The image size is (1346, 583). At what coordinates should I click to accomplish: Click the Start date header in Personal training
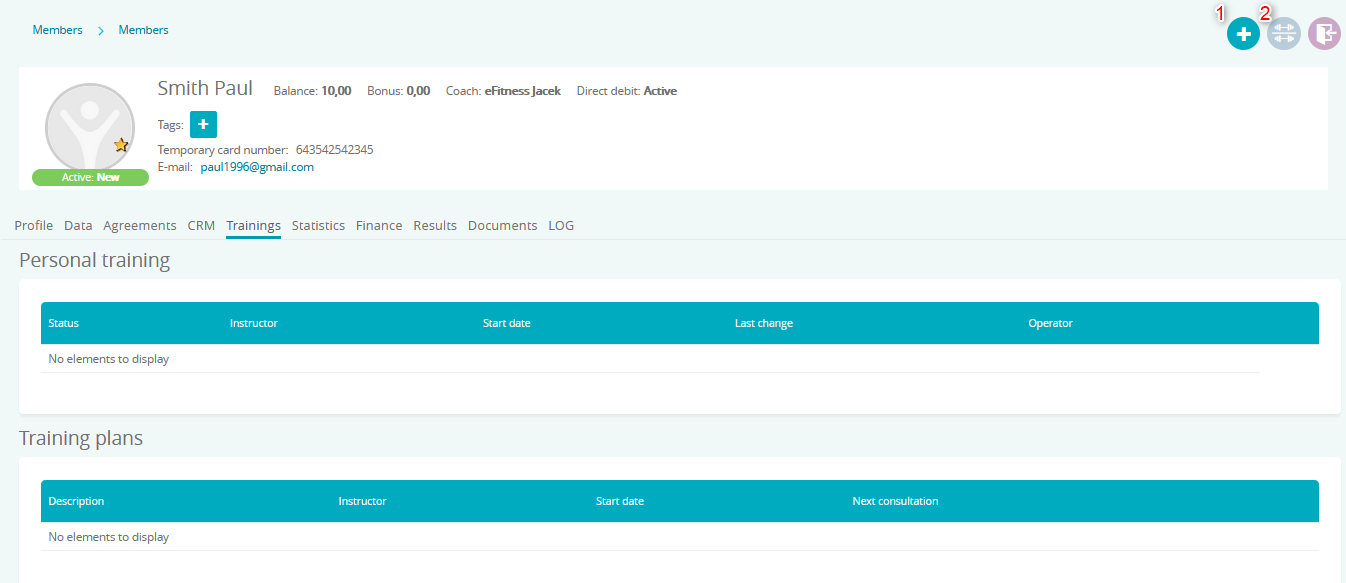(507, 323)
